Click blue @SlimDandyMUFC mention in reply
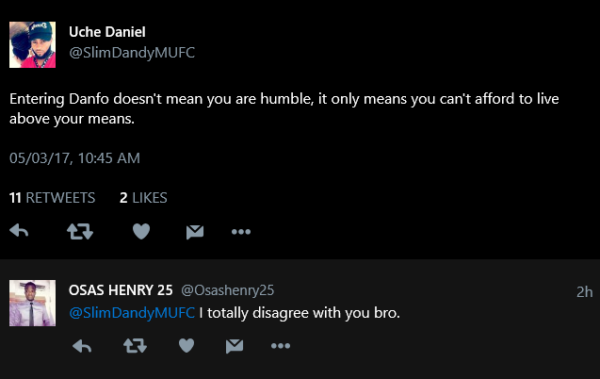 132,313
